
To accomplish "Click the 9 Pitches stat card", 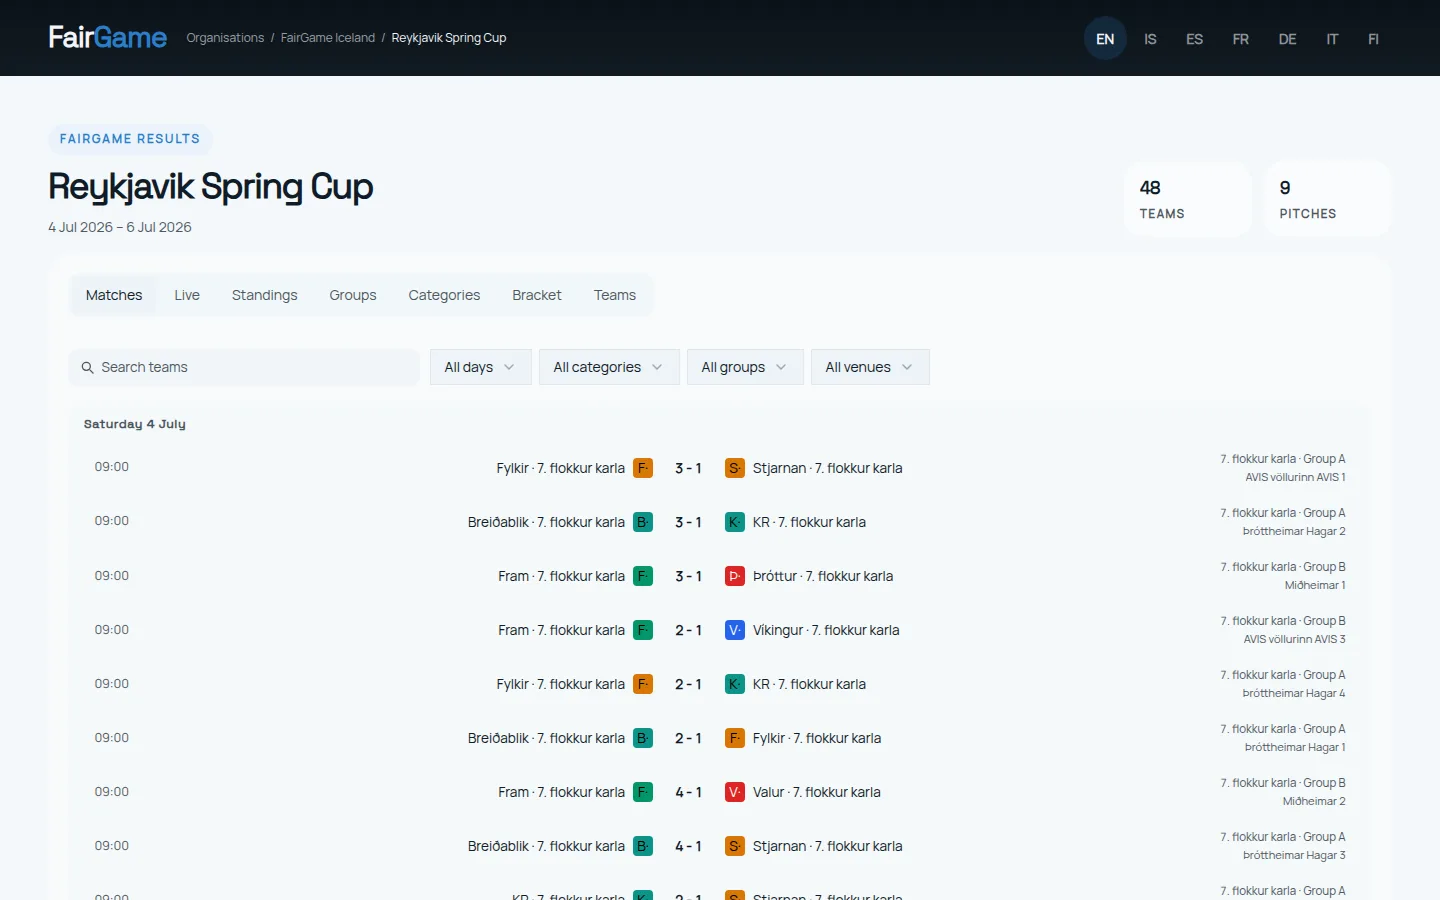I will (x=1328, y=199).
